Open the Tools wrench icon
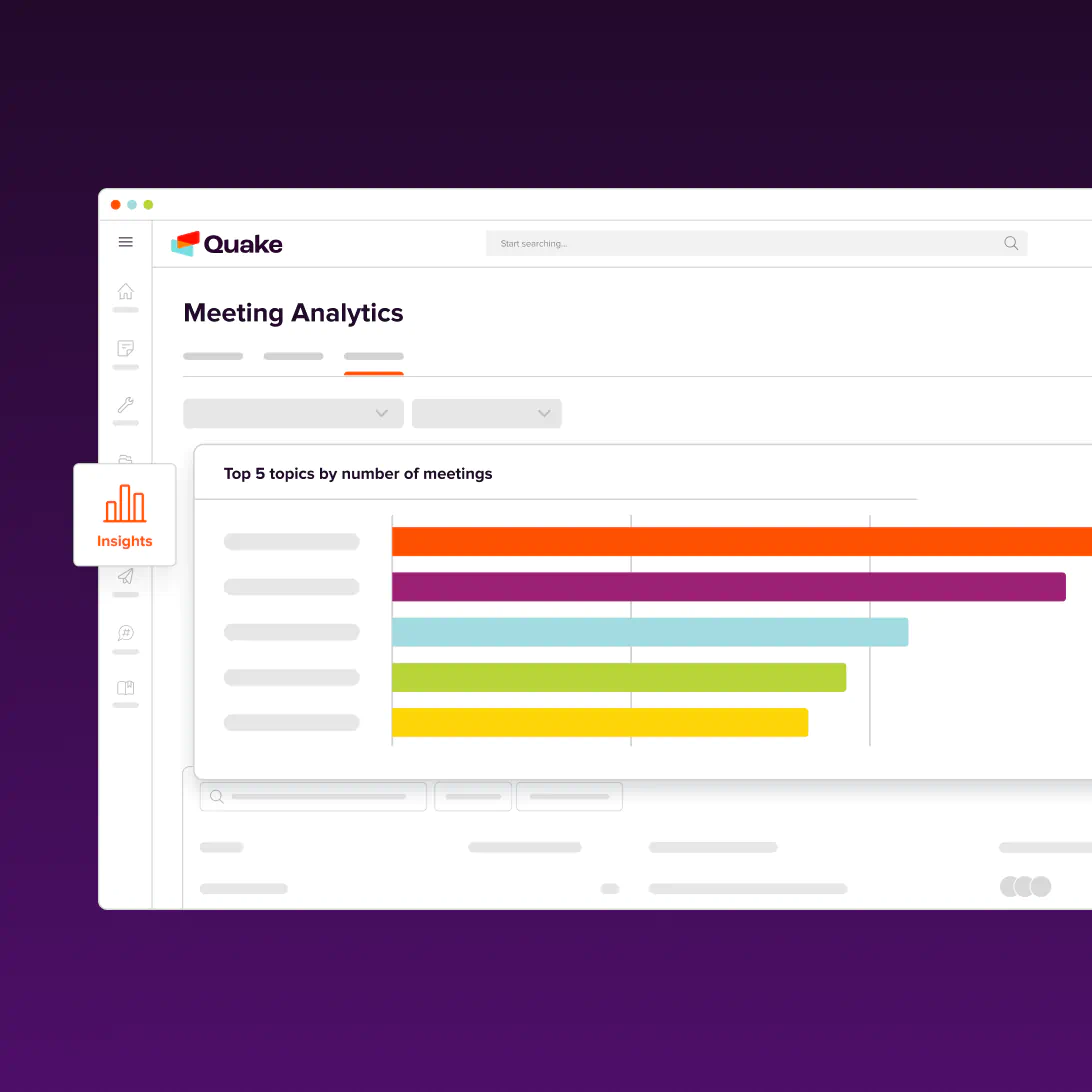This screenshot has width=1092, height=1092. pos(125,406)
